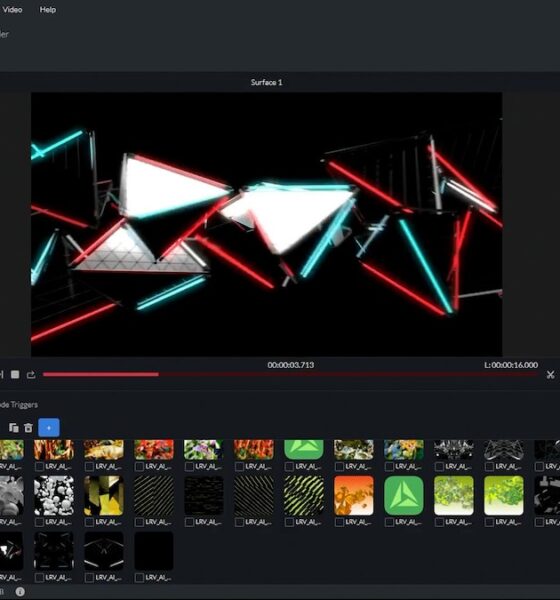Click the share arrow icon beside stop
Image resolution: width=560 pixels, height=600 pixels.
click(x=31, y=375)
